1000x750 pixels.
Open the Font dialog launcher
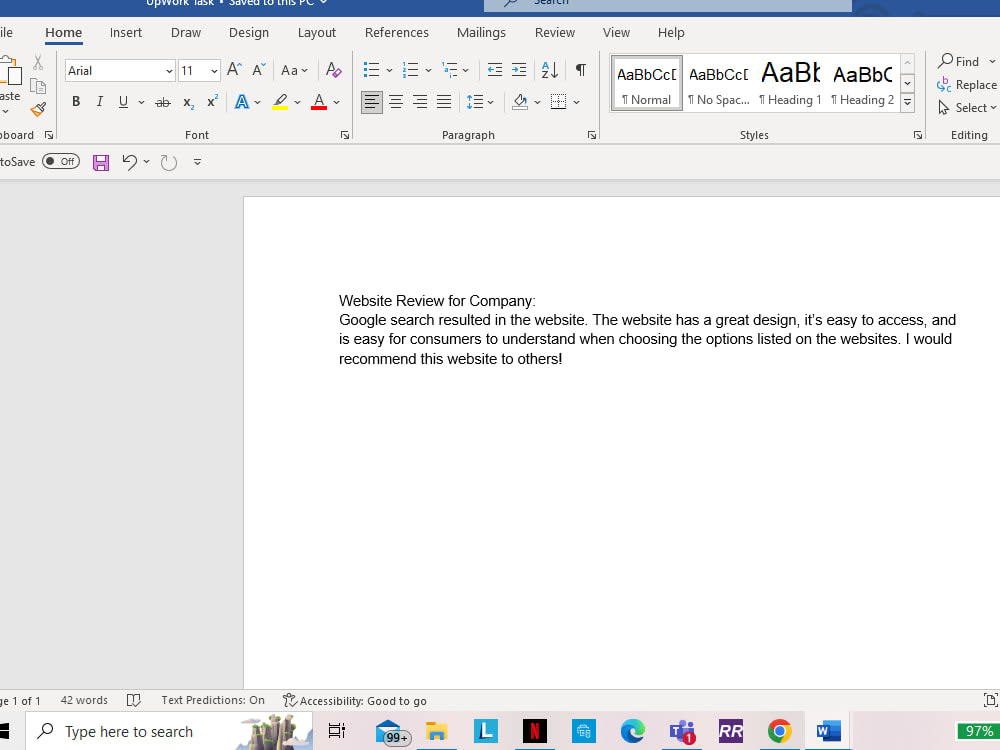(x=345, y=135)
